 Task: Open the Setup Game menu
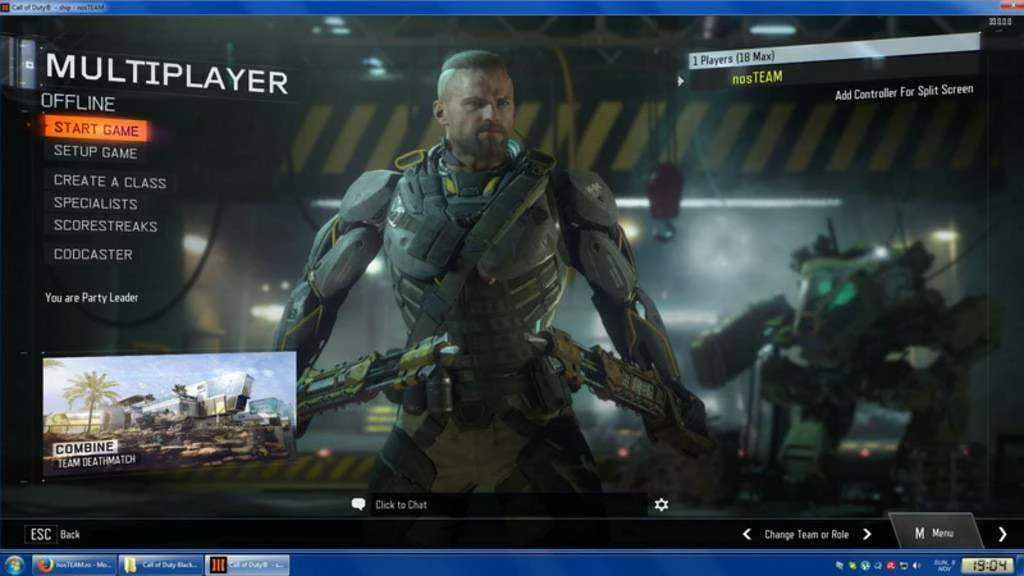click(95, 152)
